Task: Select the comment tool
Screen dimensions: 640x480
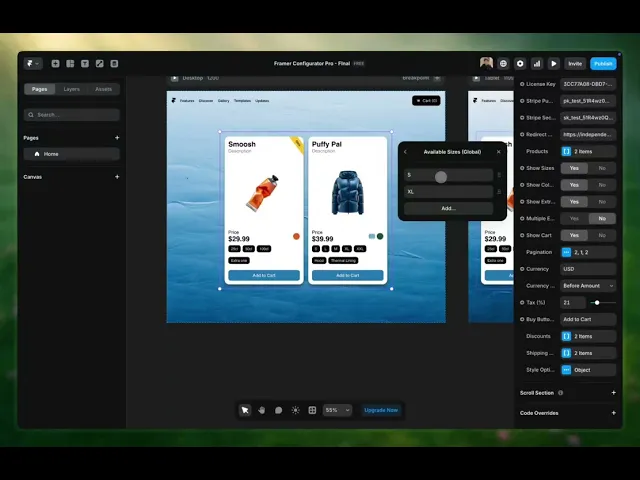Action: (x=278, y=410)
